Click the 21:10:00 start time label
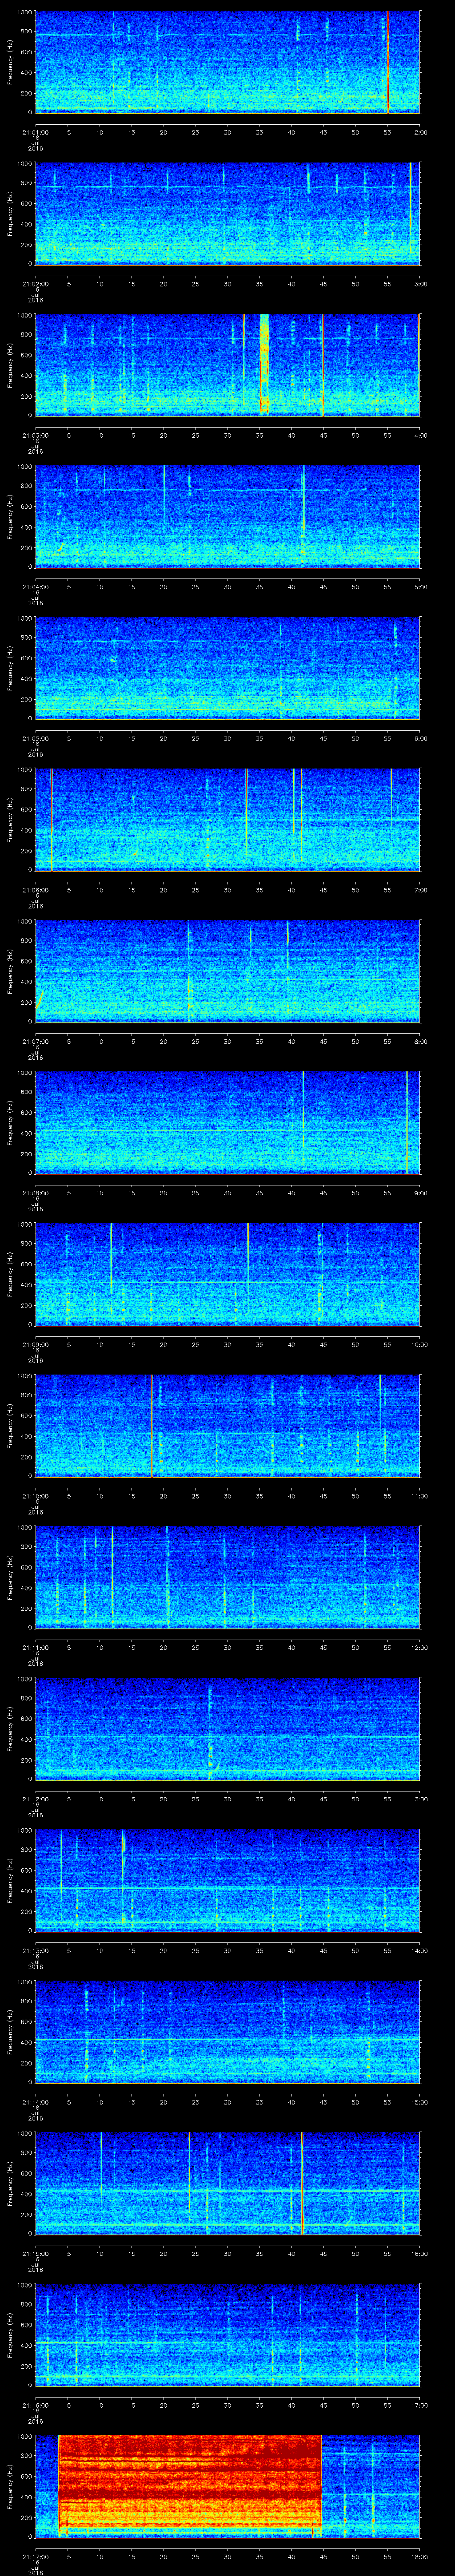 (x=35, y=1496)
